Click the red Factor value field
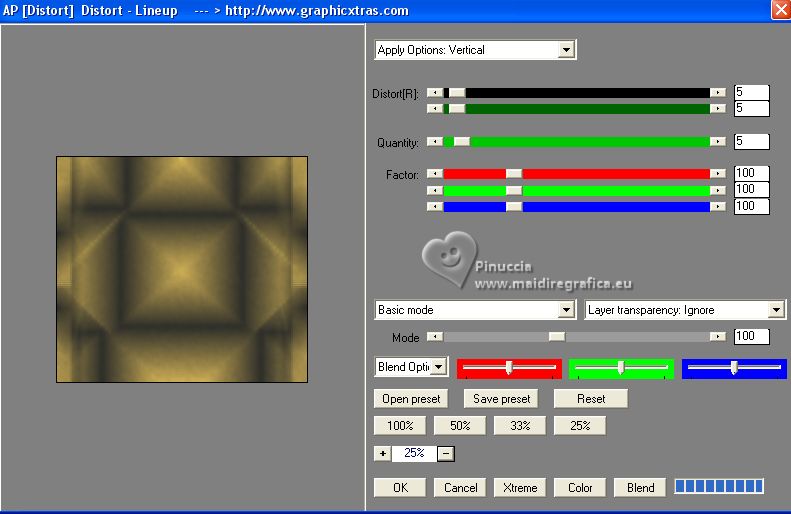The width and height of the screenshot is (791, 514). (752, 174)
